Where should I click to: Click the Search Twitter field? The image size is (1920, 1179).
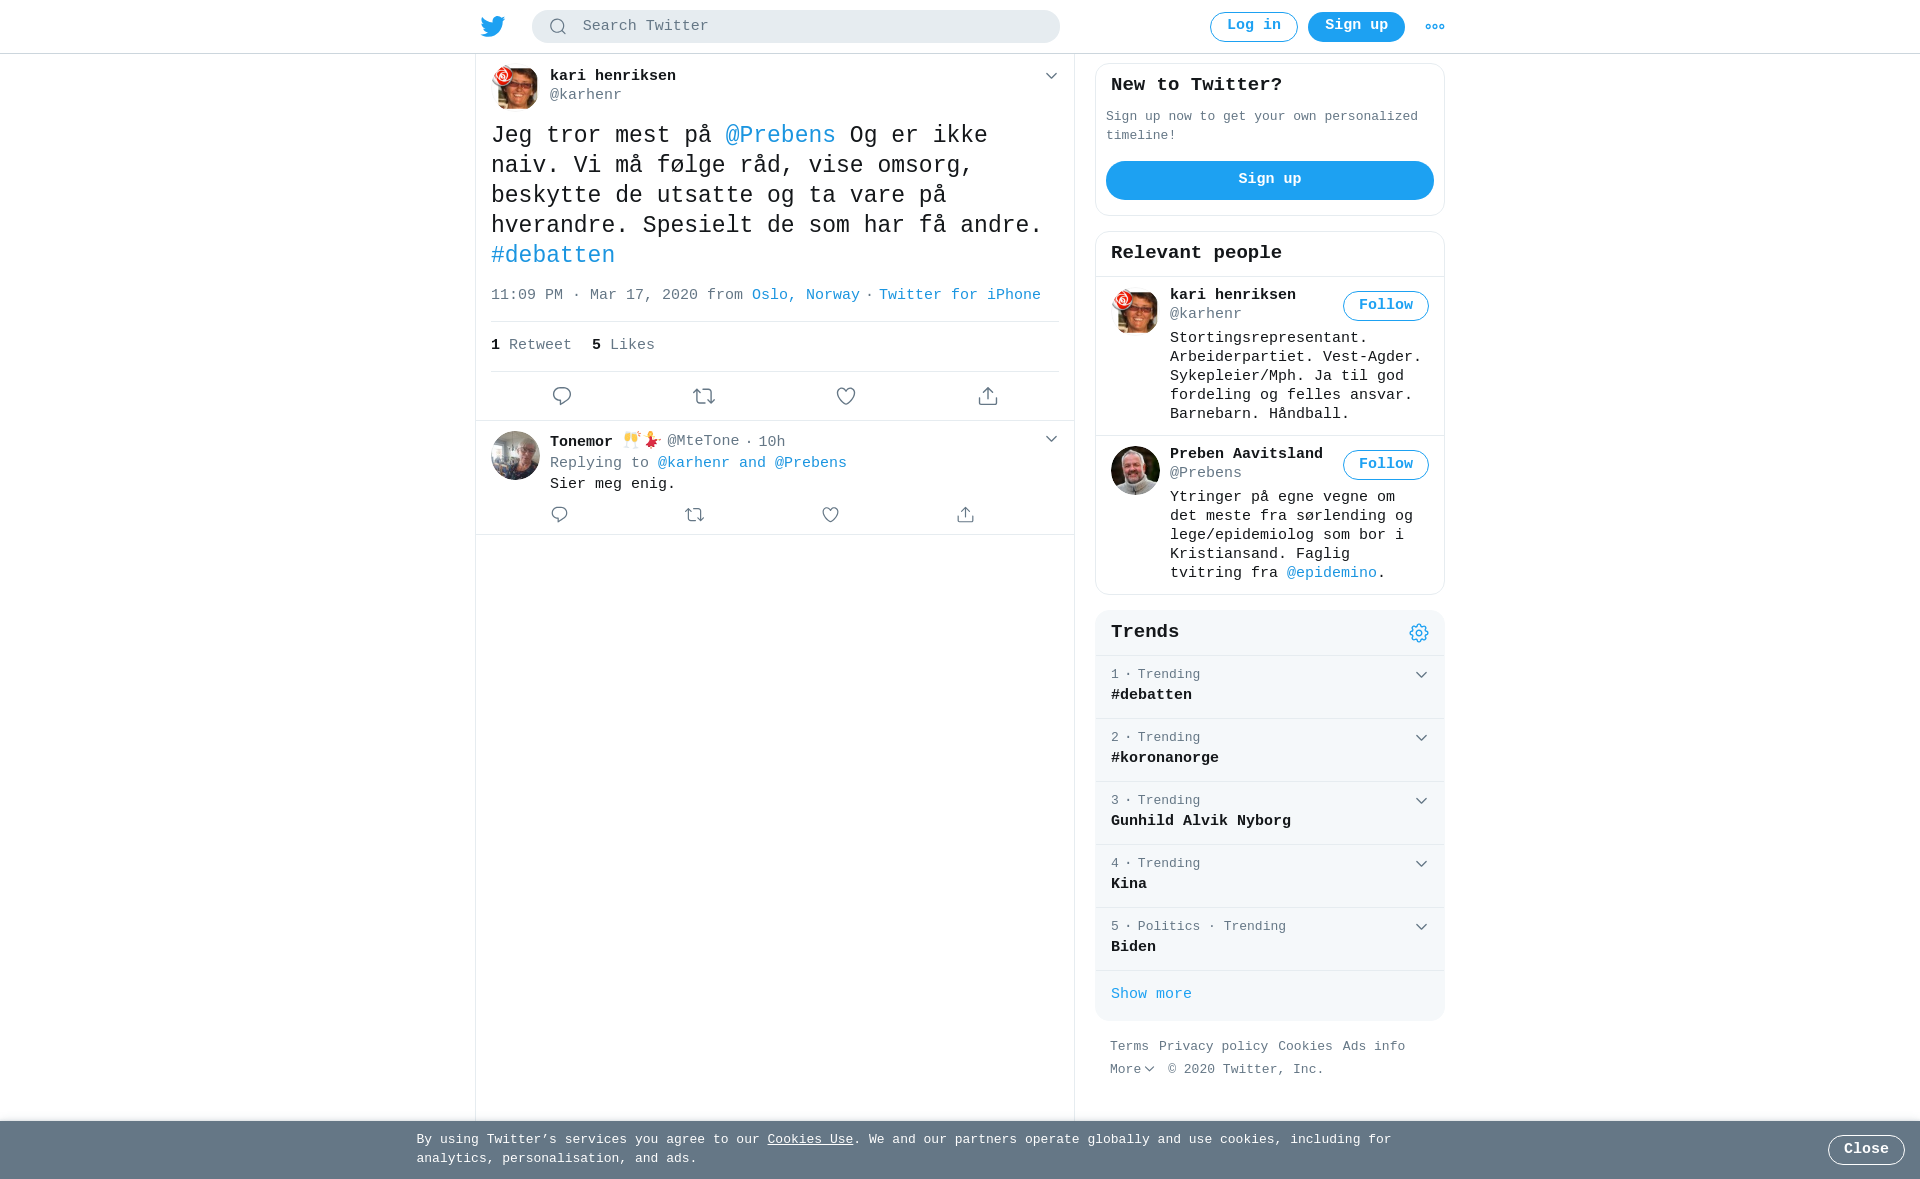796,27
